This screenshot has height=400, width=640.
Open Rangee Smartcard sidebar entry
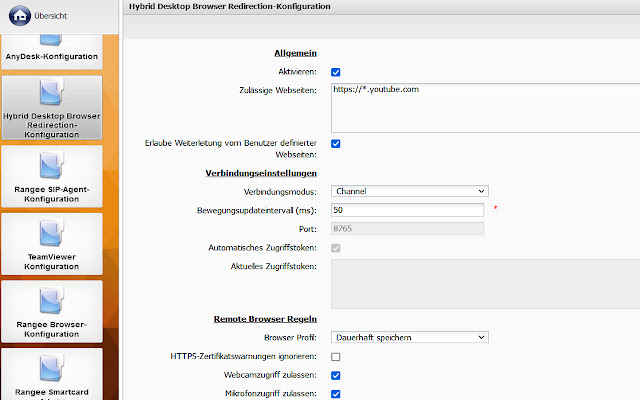click(x=52, y=374)
